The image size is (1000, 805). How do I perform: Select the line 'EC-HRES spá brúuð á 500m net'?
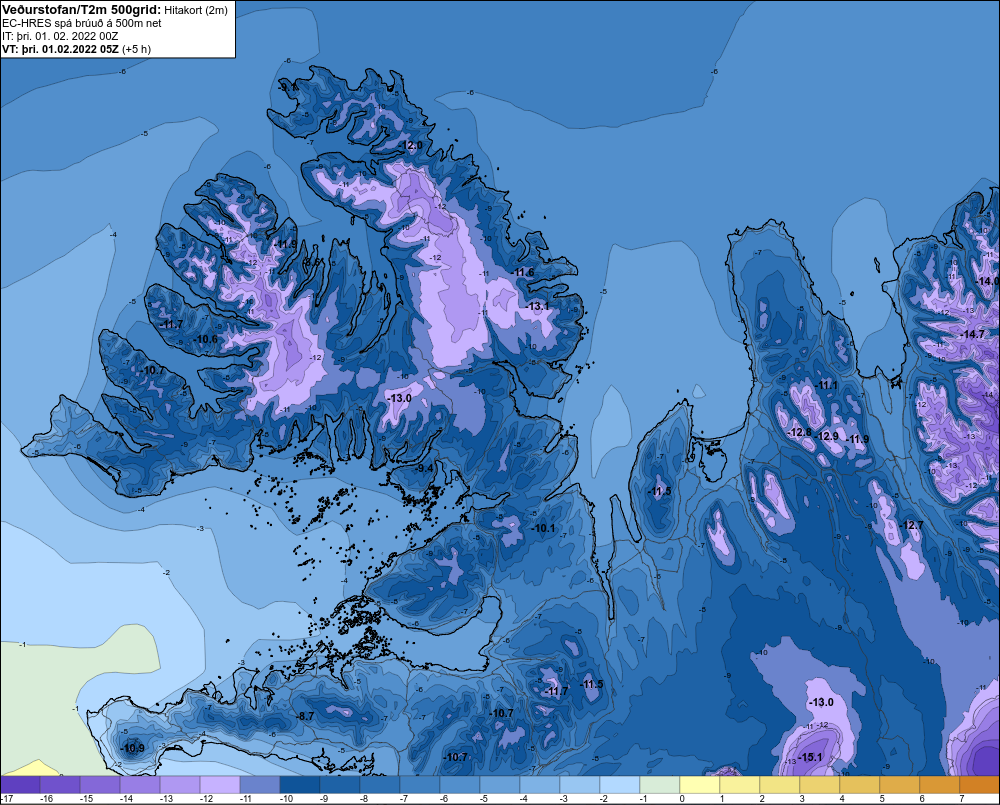click(82, 23)
